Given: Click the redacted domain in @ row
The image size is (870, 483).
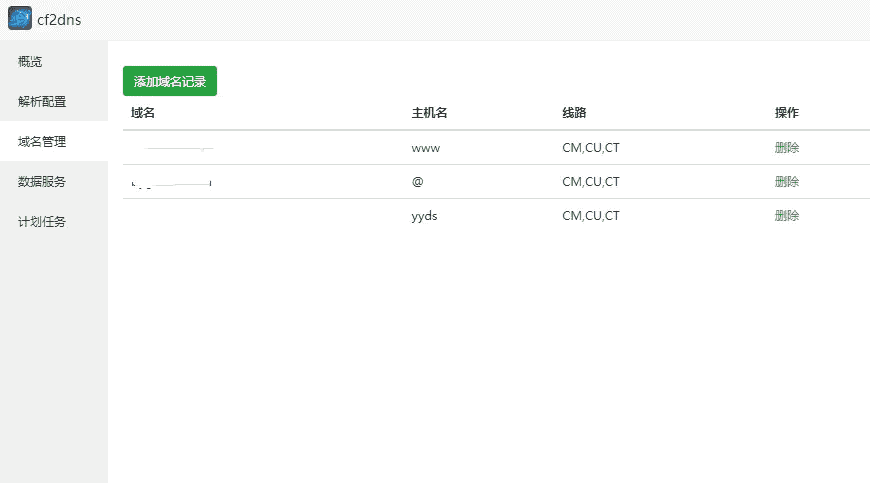Looking at the screenshot, I should (x=171, y=183).
